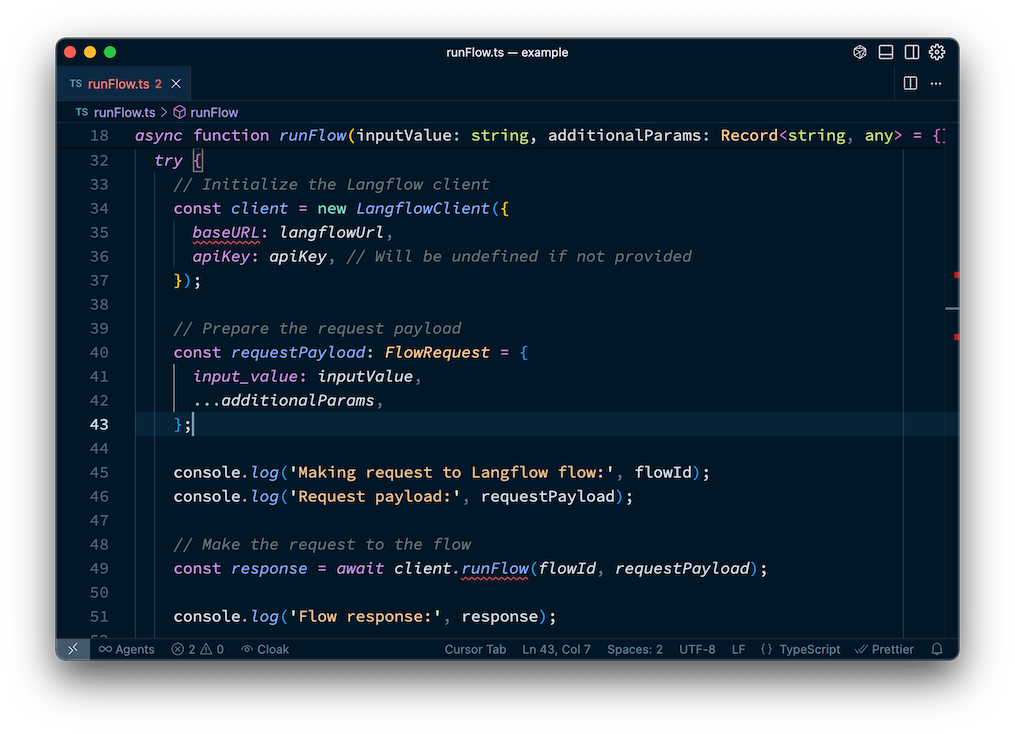Click Ln 43, Col 7 to go to line
Viewport: 1015px width, 734px height.
tap(556, 649)
